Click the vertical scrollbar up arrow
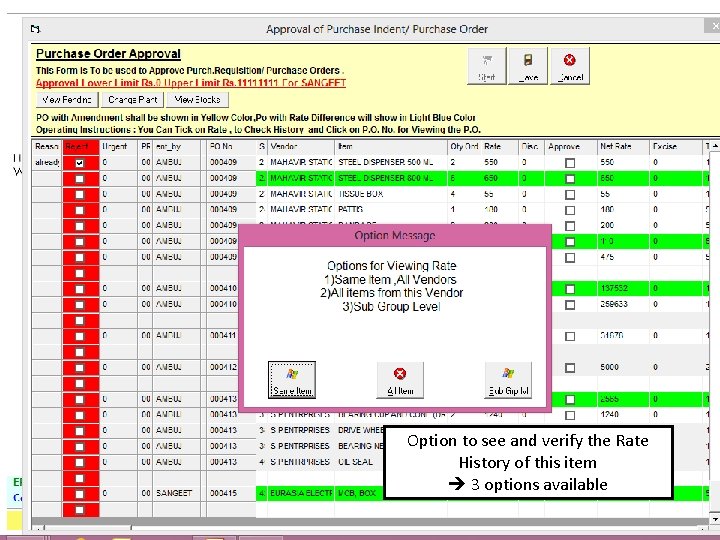This screenshot has width=720, height=540. tap(714, 146)
